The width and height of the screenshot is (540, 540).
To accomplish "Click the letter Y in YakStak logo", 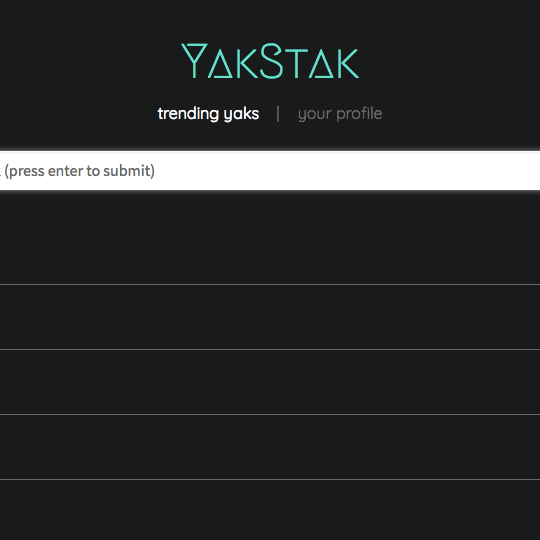I will (194, 61).
